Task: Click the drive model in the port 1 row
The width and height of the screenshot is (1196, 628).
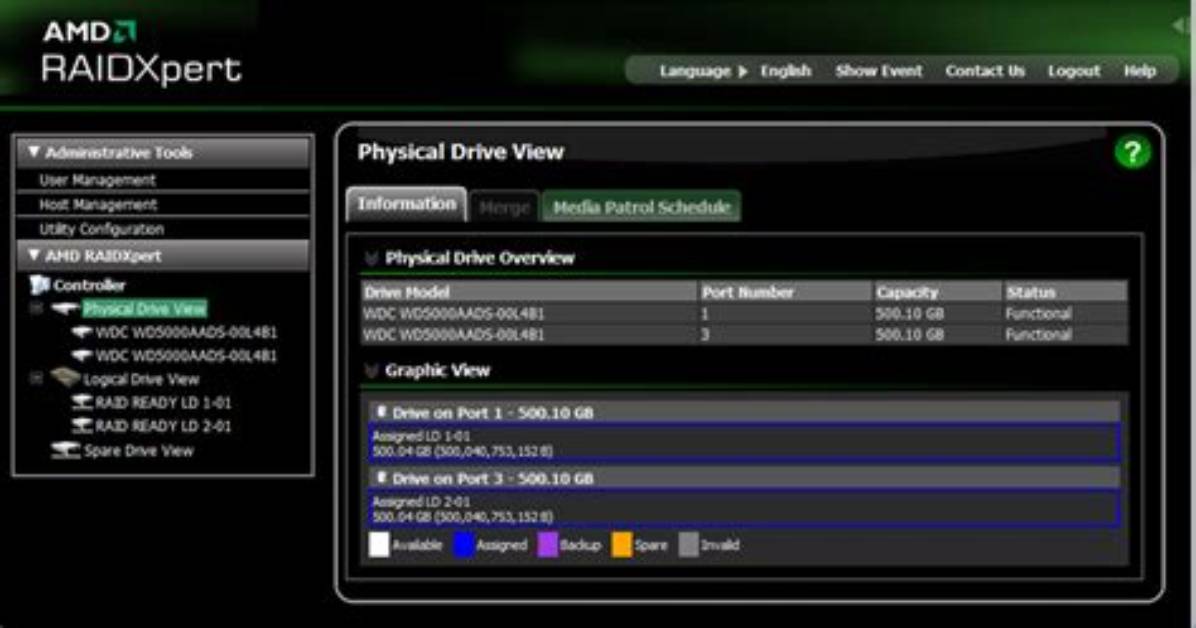Action: click(454, 314)
